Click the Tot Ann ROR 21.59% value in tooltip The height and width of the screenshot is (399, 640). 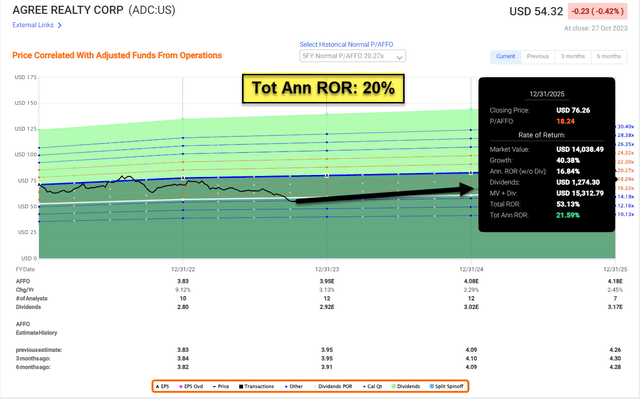click(x=568, y=215)
